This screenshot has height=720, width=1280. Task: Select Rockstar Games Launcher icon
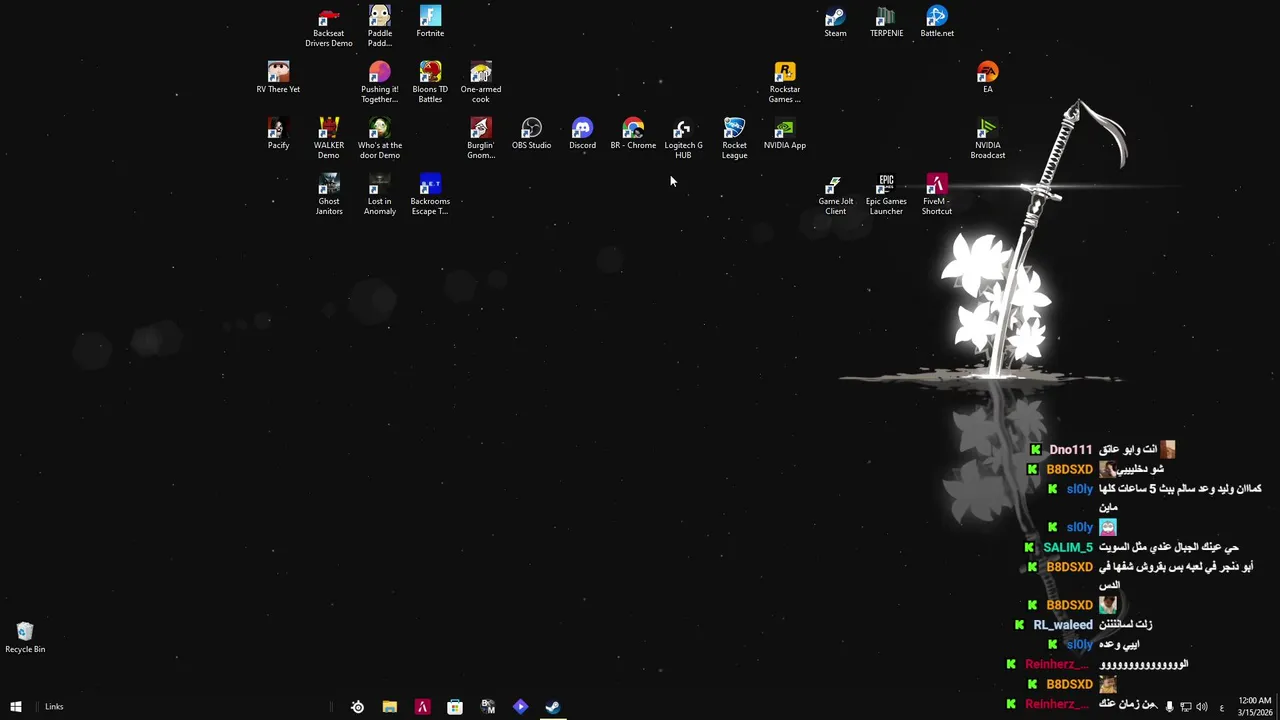[785, 83]
